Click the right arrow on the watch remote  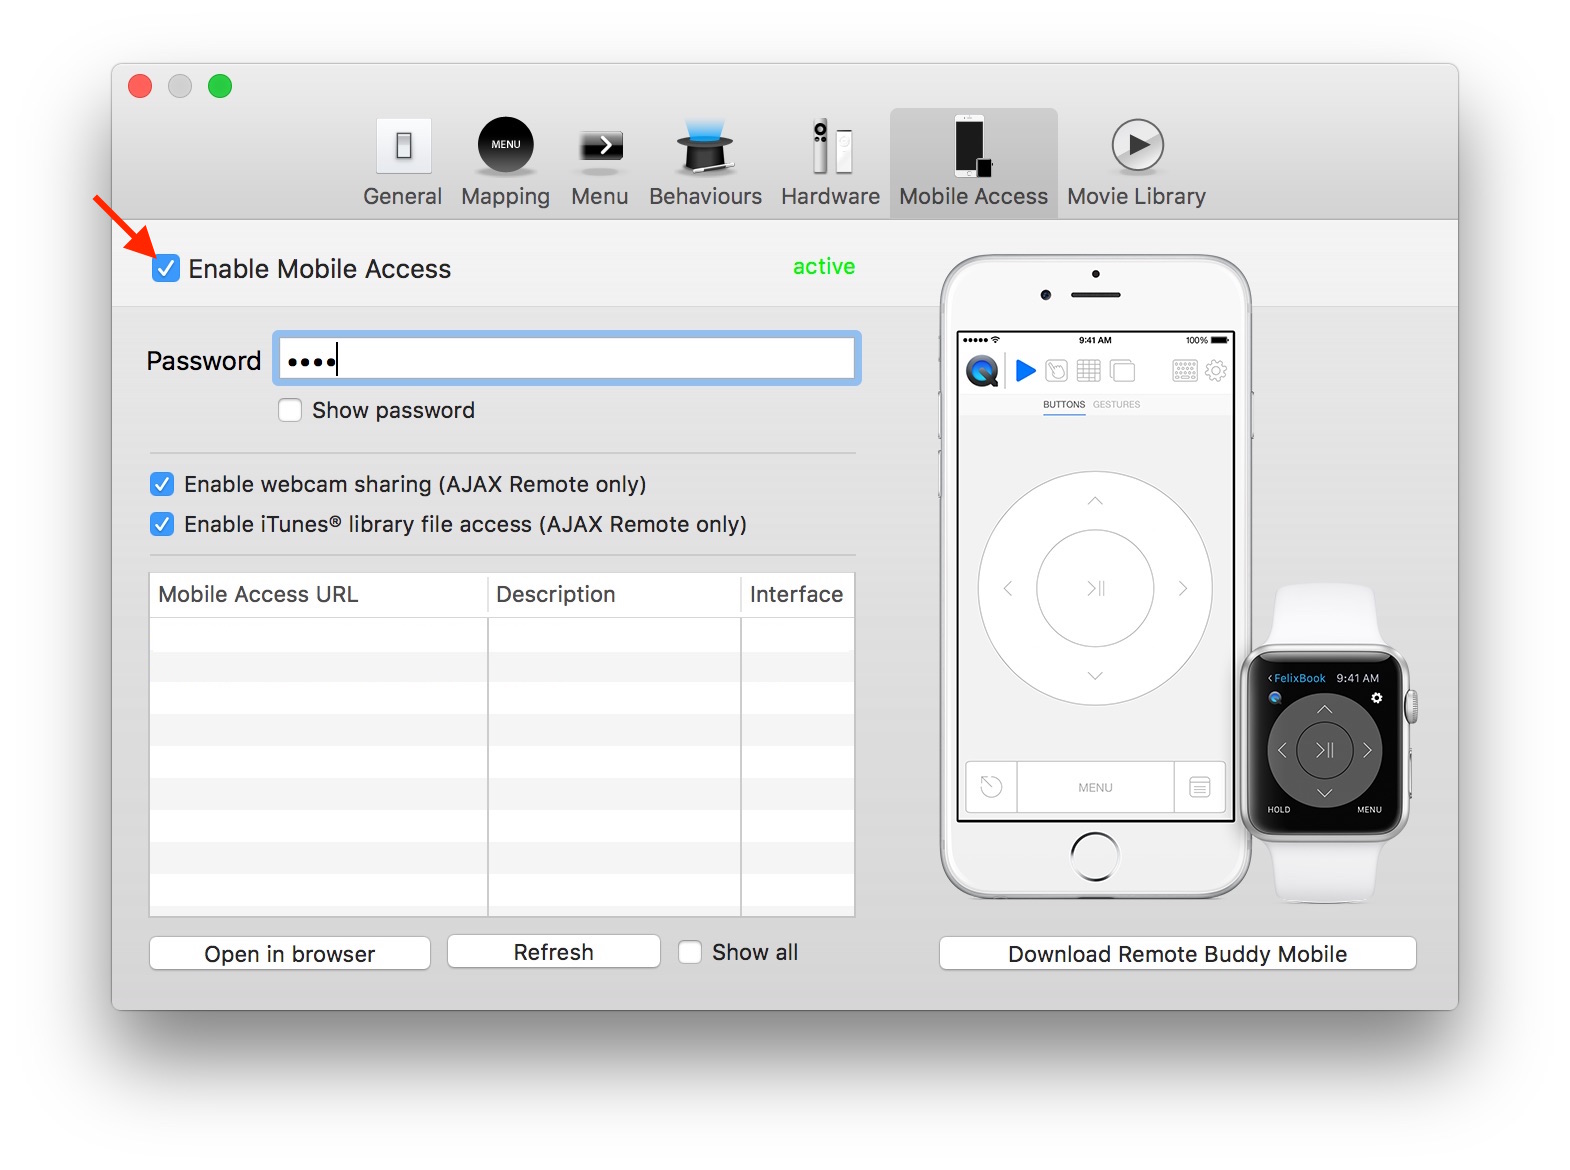(1367, 750)
